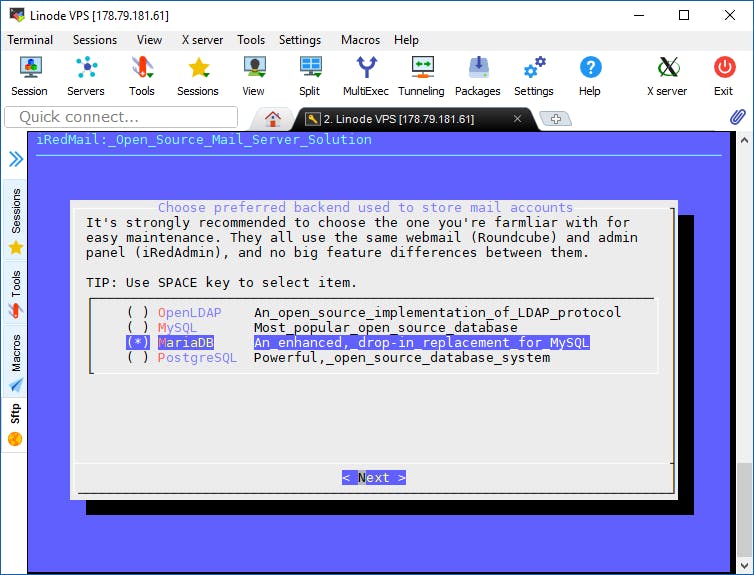Open the Tools toolbar icon
This screenshot has width=754, height=575.
[142, 76]
